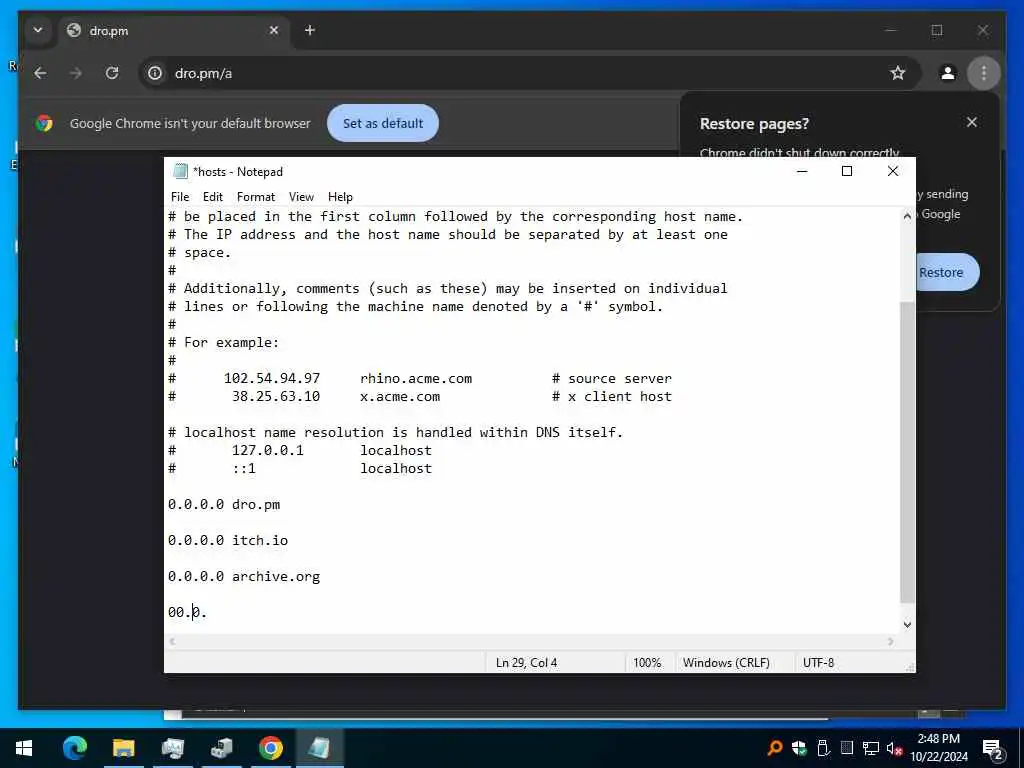1024x768 pixels.
Task: Click 'rhino.acme.com' in the text
Action: 416,378
